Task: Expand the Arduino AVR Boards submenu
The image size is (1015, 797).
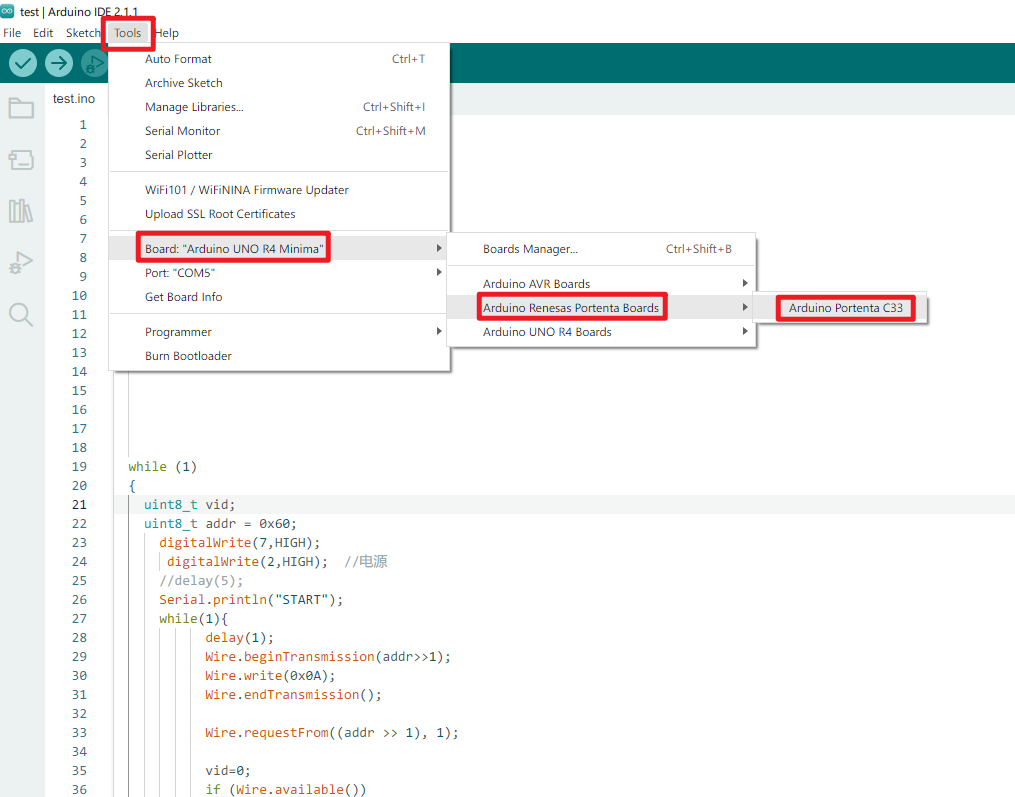Action: click(x=601, y=284)
